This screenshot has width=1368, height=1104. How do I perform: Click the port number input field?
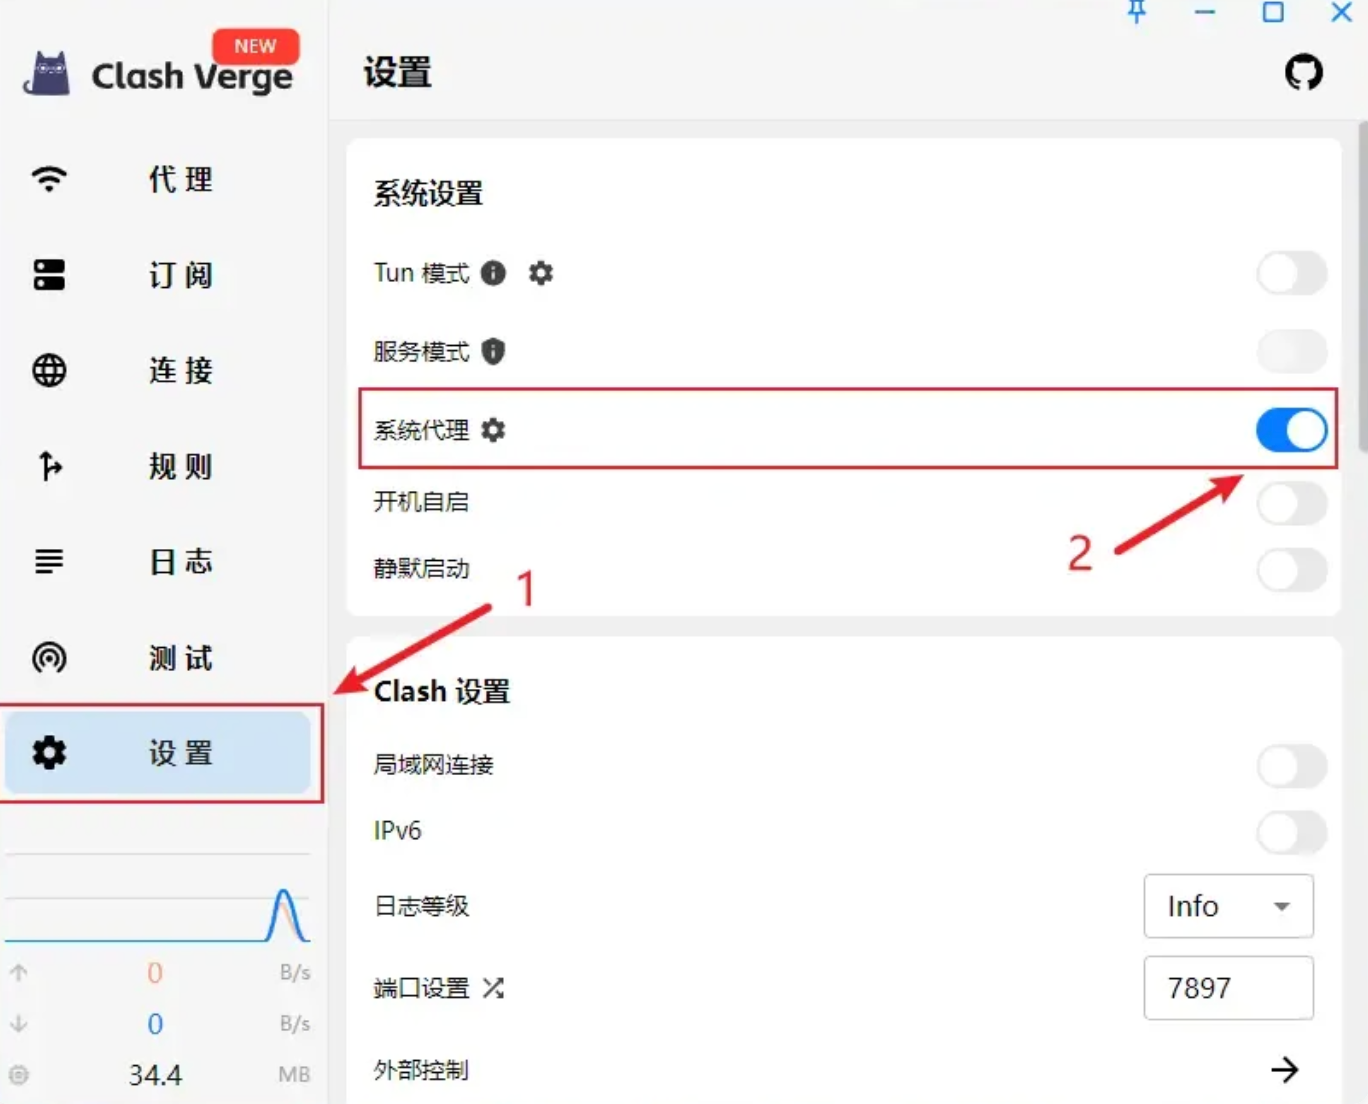(1228, 988)
